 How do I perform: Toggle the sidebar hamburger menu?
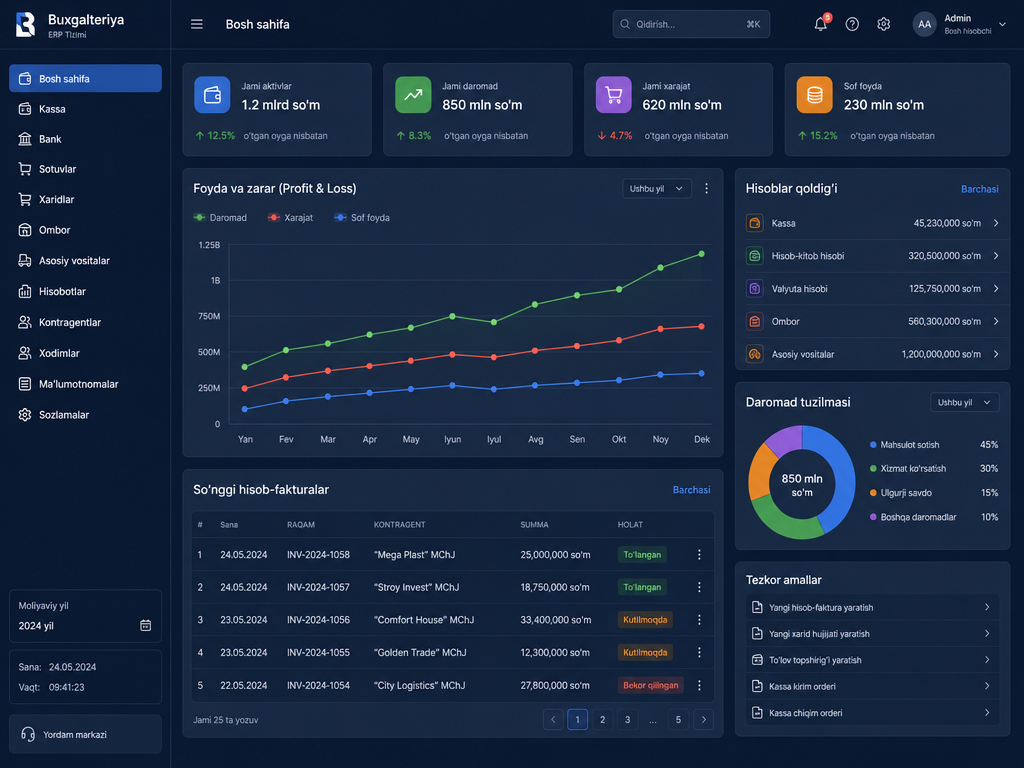(x=197, y=24)
